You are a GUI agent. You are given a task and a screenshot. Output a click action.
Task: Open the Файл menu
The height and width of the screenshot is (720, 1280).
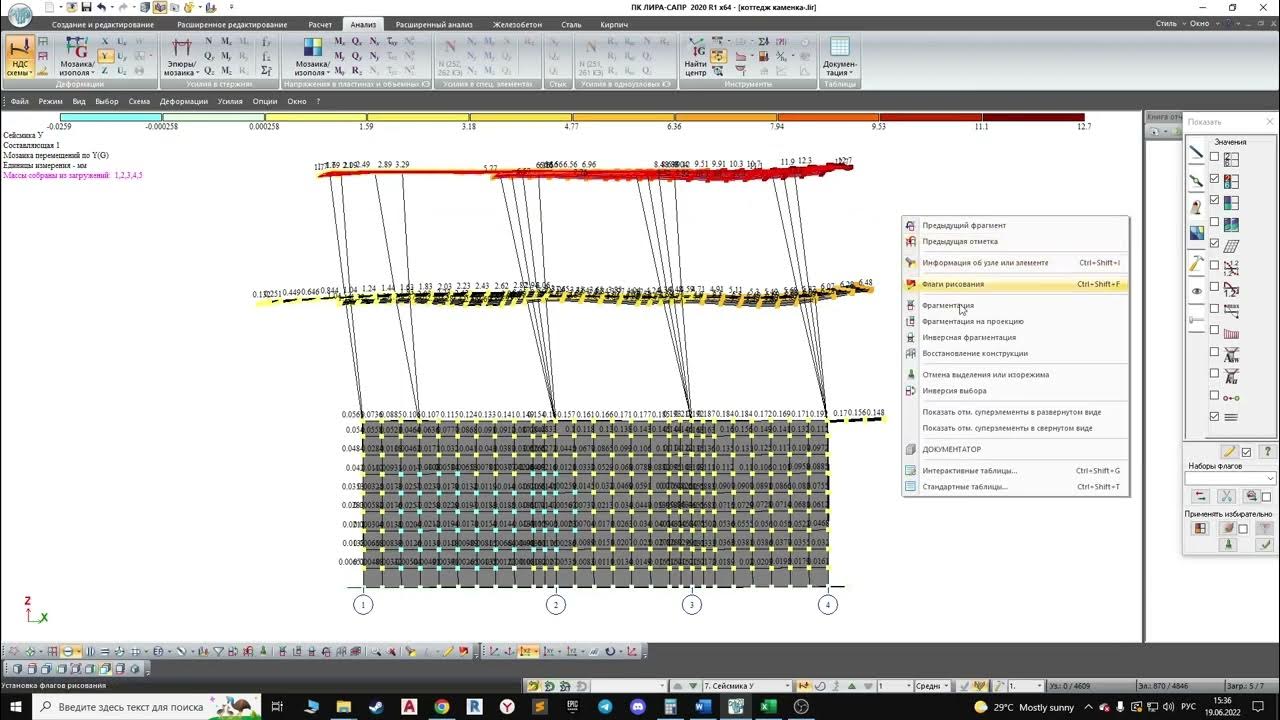click(x=19, y=101)
